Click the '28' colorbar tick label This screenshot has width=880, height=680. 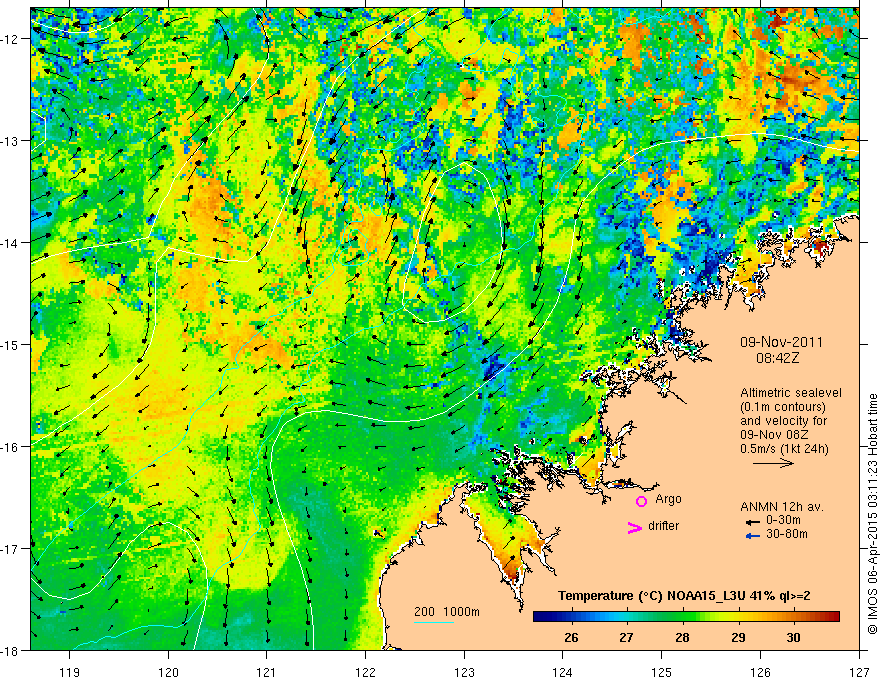pos(682,638)
